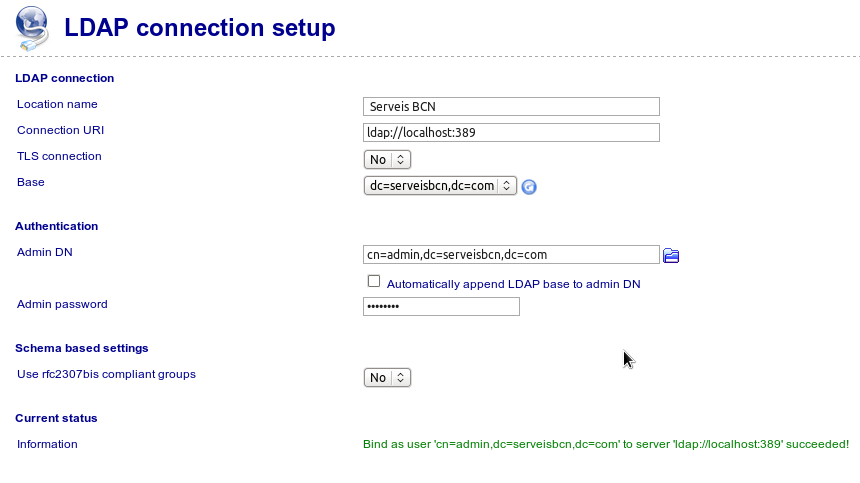Click into the Connection URI text field
Image resolution: width=860 pixels, height=483 pixels.
pyautogui.click(x=511, y=133)
